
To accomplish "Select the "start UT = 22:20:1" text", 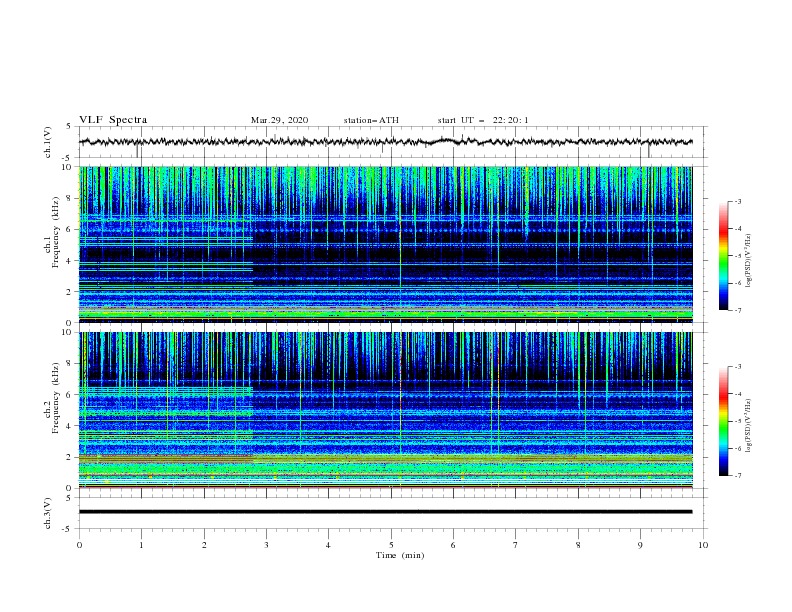I will tap(483, 120).
